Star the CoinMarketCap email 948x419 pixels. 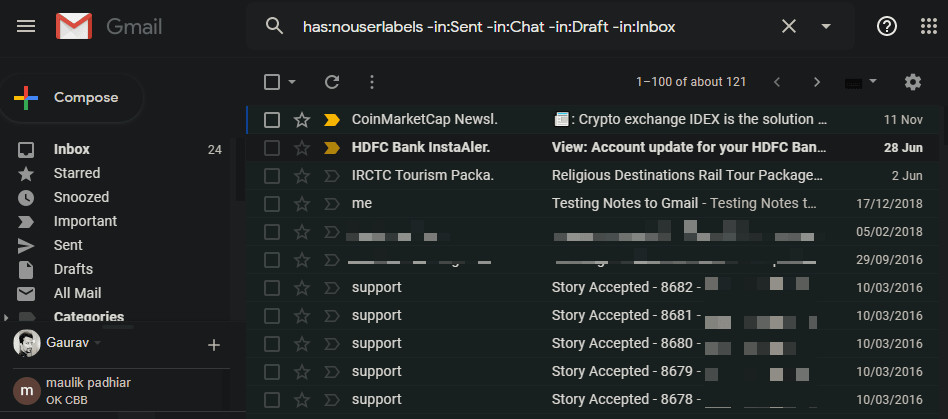pos(302,120)
